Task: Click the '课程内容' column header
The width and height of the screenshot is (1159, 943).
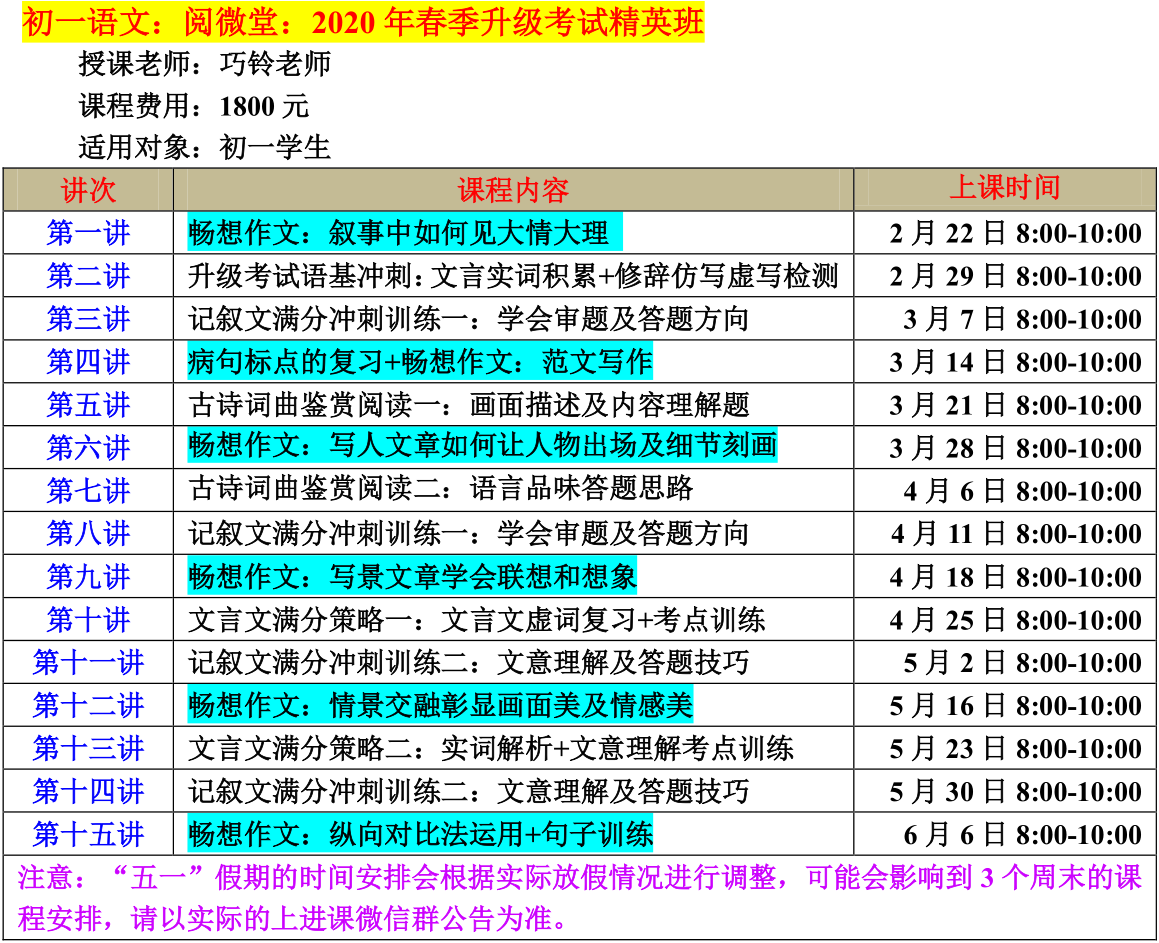Action: (x=513, y=189)
